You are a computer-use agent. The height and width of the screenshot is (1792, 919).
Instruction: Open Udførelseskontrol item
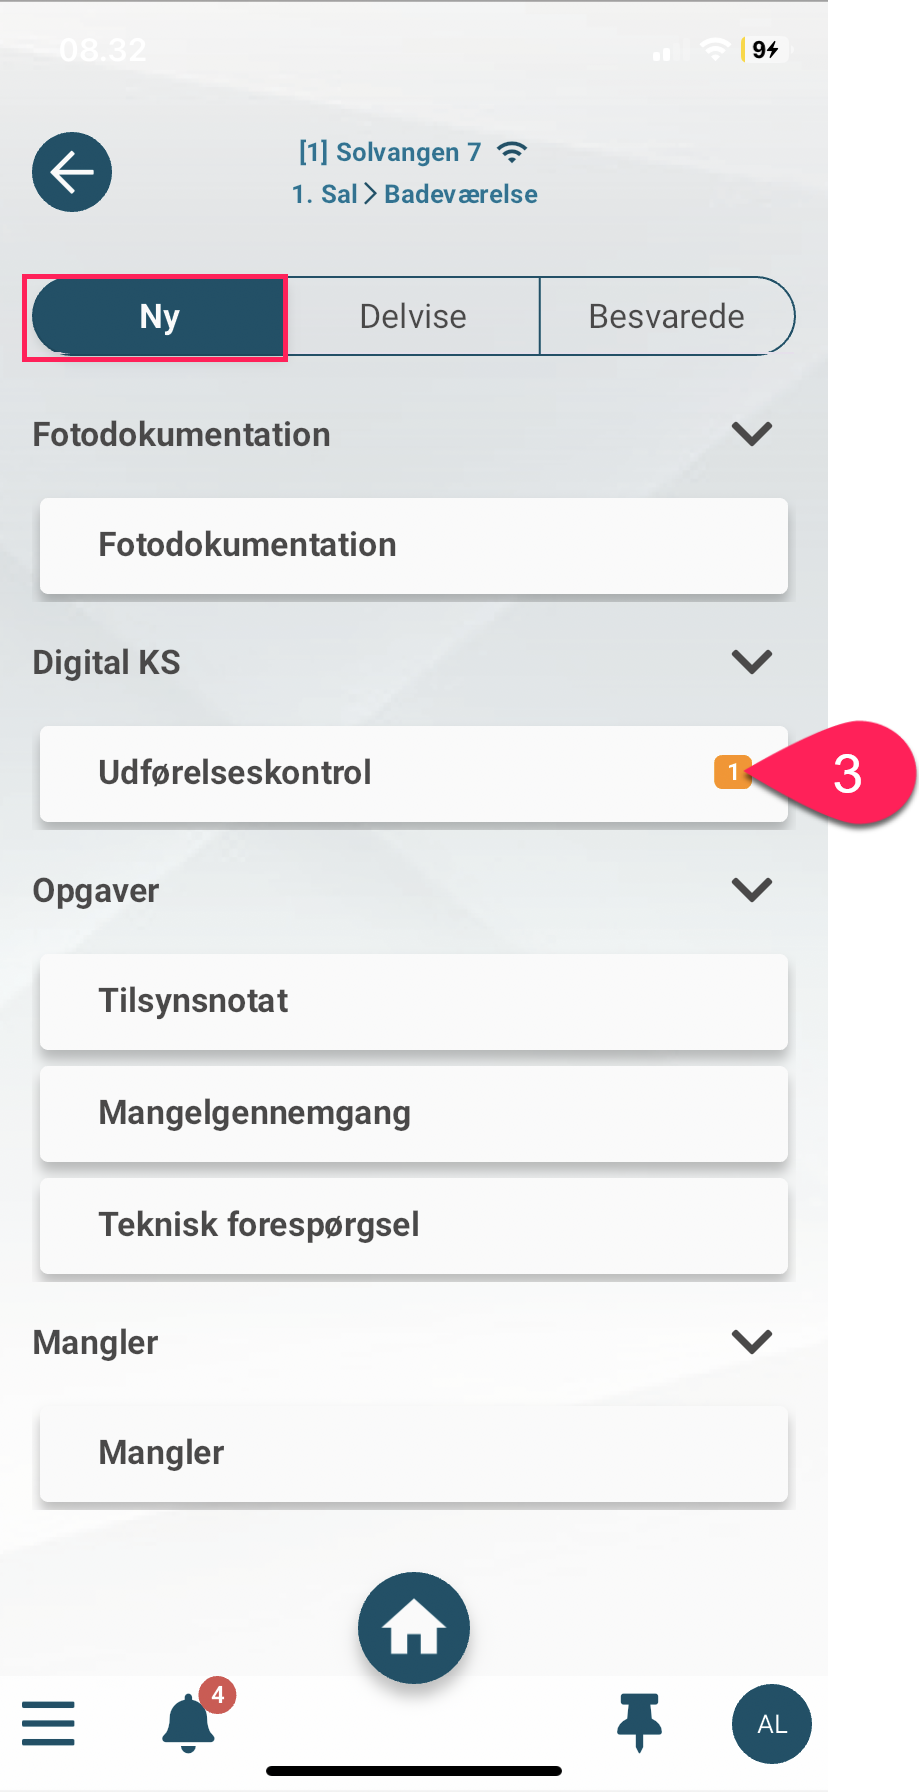(414, 774)
